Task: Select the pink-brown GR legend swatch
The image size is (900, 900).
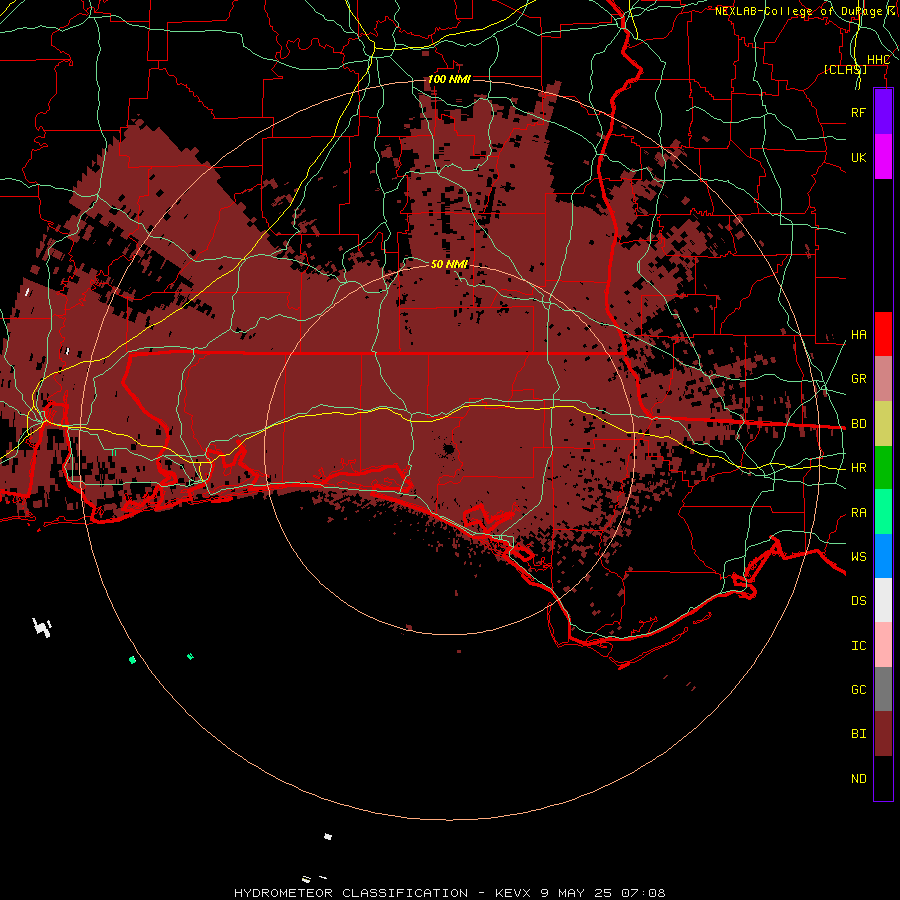Action: click(883, 379)
